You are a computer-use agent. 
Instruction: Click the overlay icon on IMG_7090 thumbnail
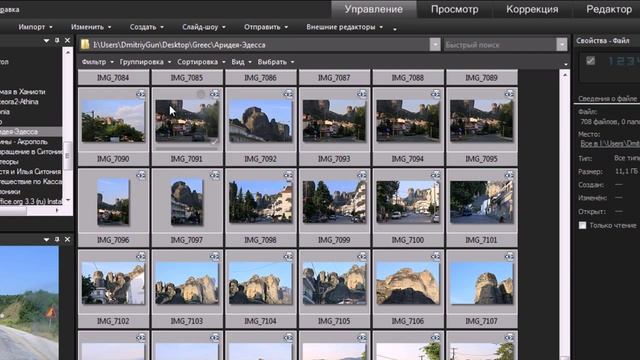[141, 94]
